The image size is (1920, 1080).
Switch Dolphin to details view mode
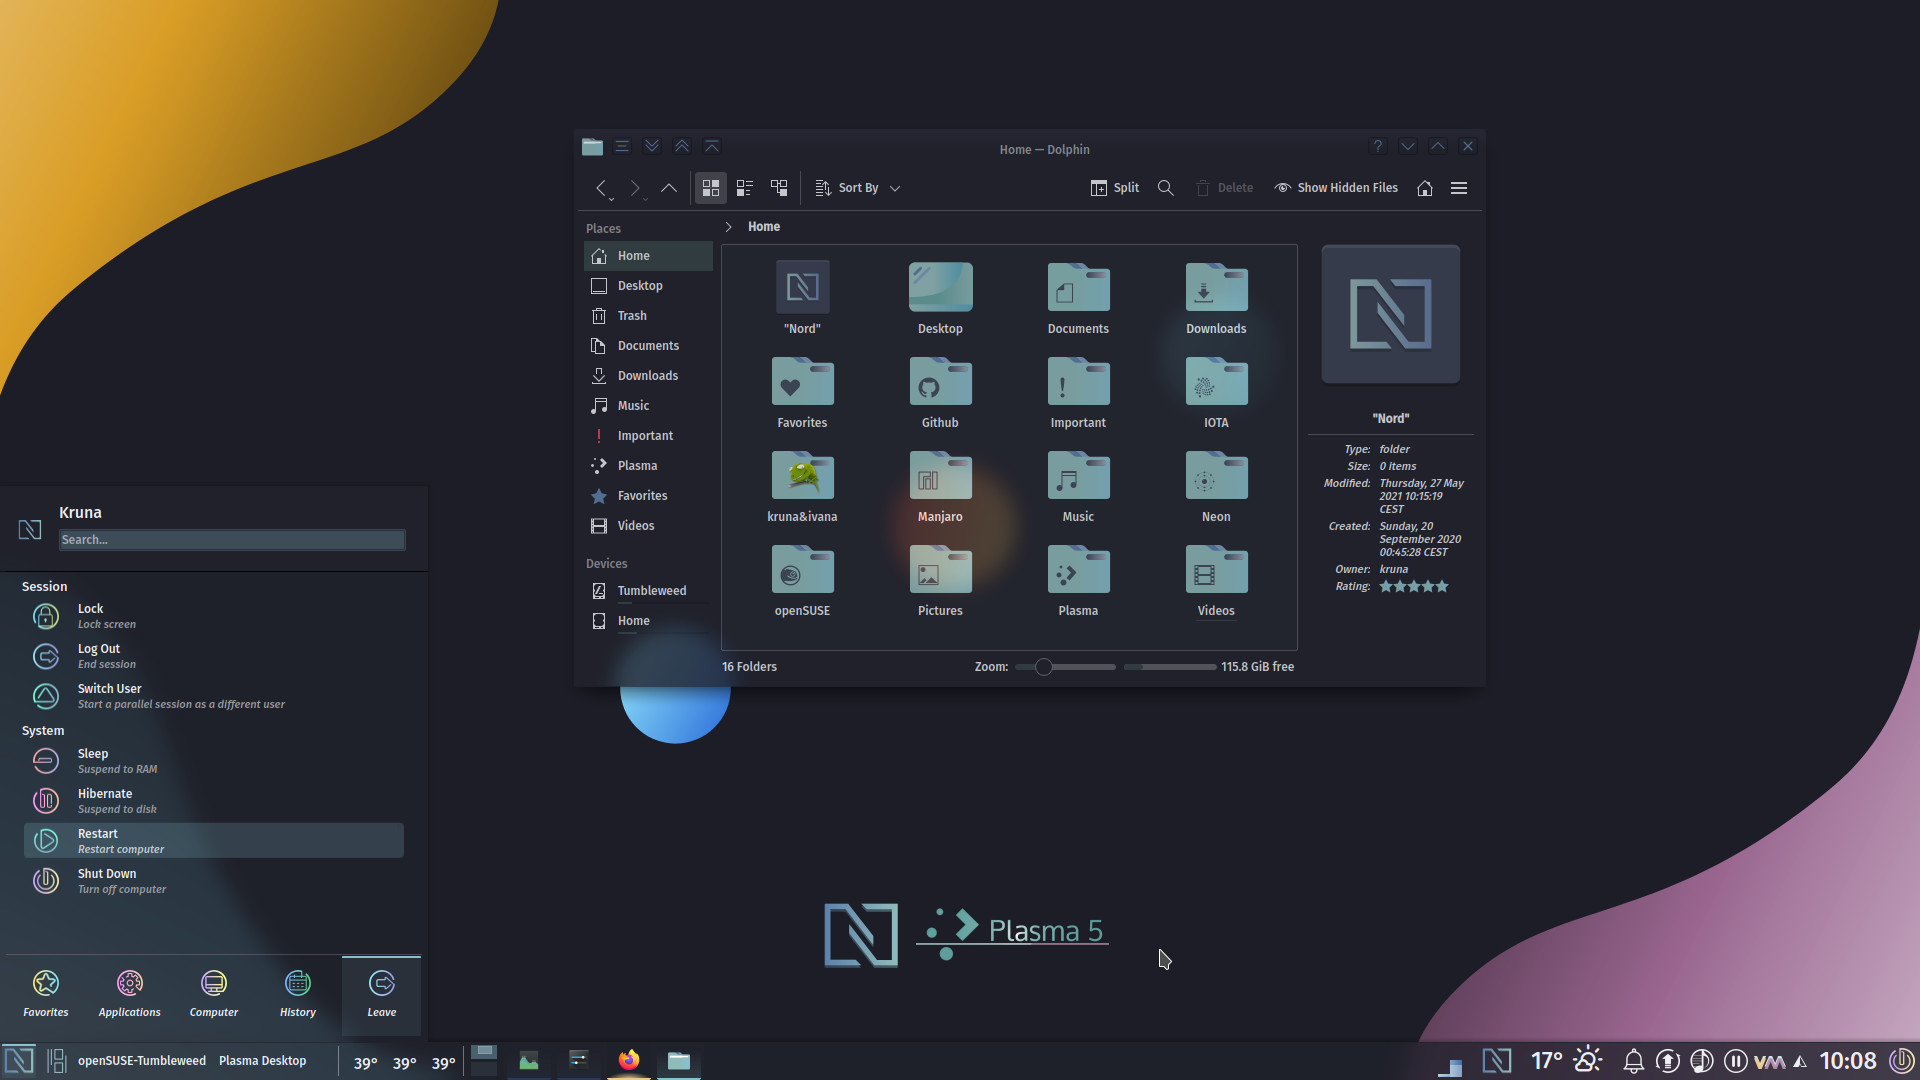pyautogui.click(x=779, y=188)
